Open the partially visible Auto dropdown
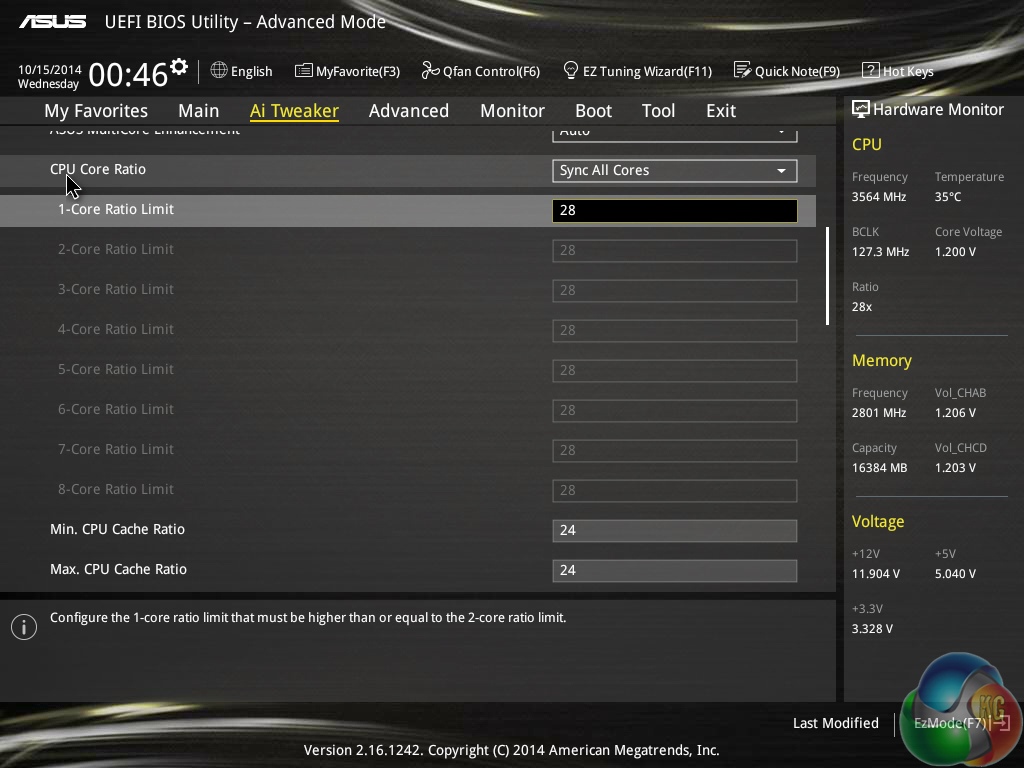This screenshot has height=768, width=1024. [675, 134]
